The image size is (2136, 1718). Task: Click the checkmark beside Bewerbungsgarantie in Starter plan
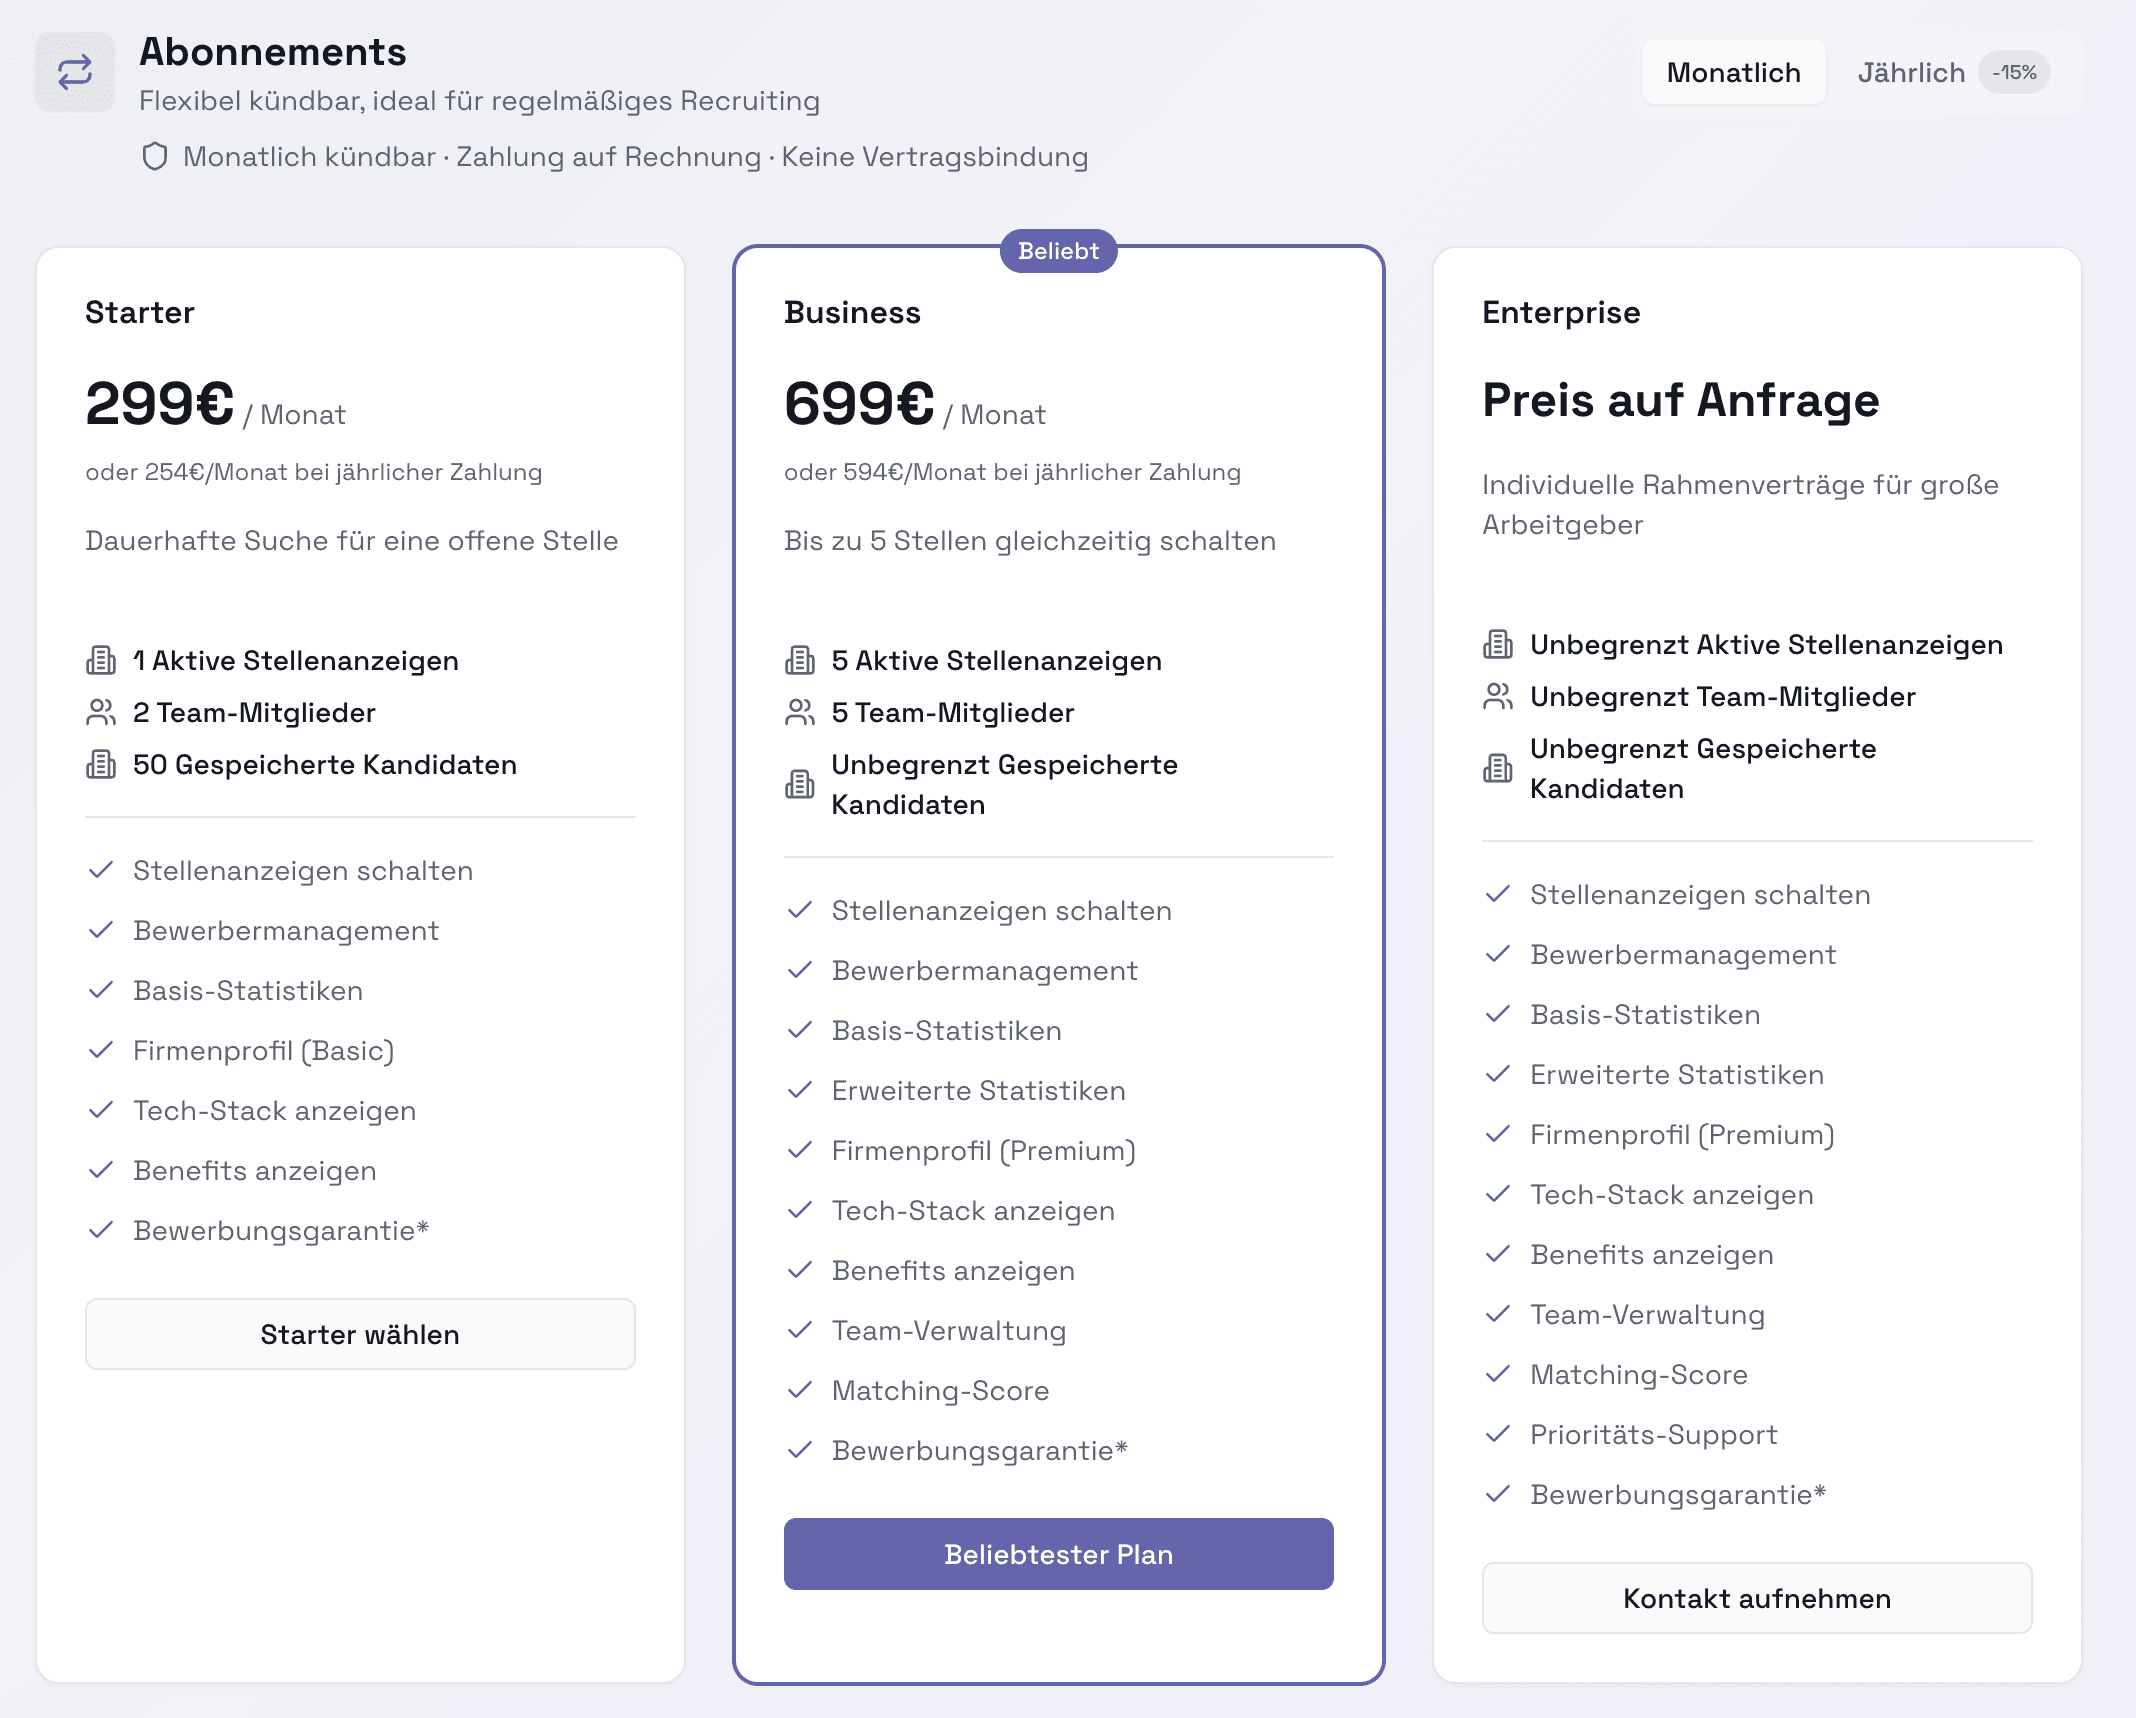click(x=100, y=1231)
